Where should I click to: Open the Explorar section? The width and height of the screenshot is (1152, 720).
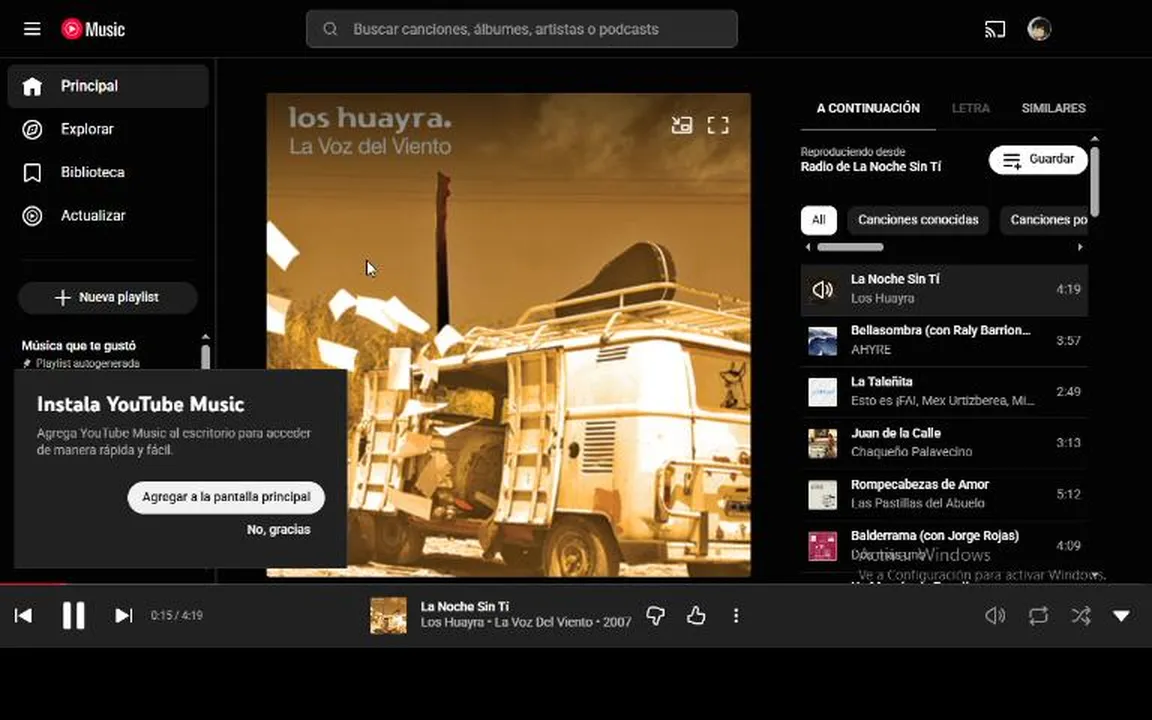[x=108, y=129]
